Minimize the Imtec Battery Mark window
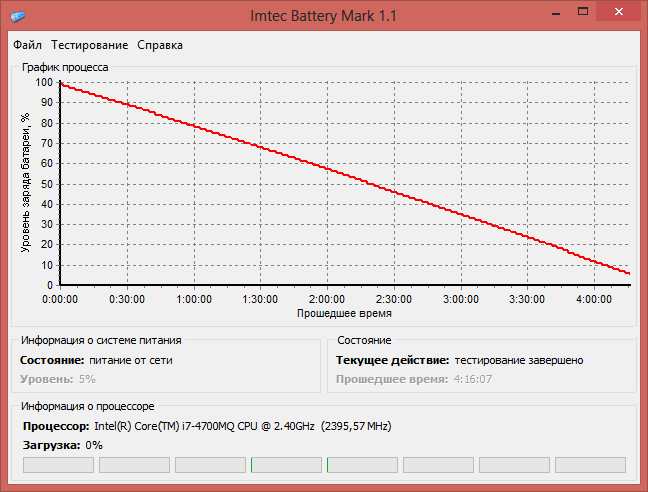 tap(556, 13)
